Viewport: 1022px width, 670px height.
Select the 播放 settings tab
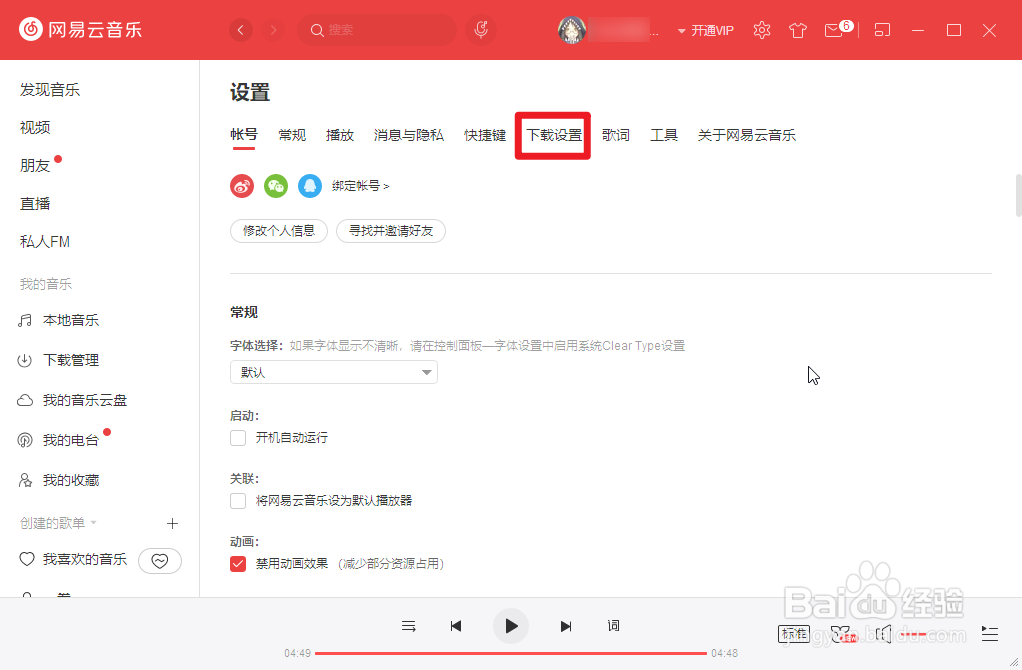[x=340, y=135]
